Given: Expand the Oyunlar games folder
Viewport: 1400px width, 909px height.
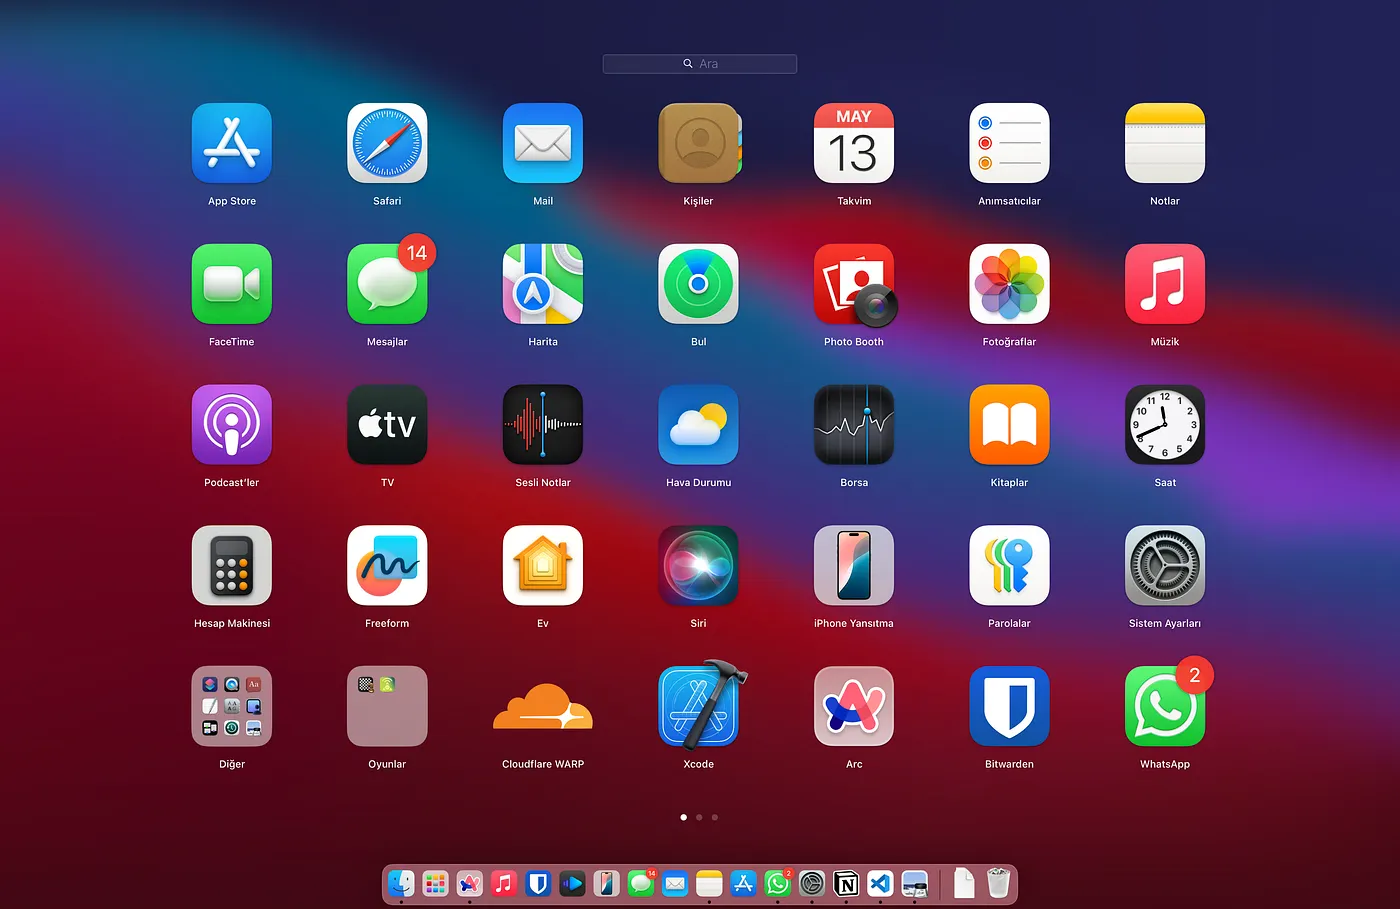Looking at the screenshot, I should tap(387, 706).
